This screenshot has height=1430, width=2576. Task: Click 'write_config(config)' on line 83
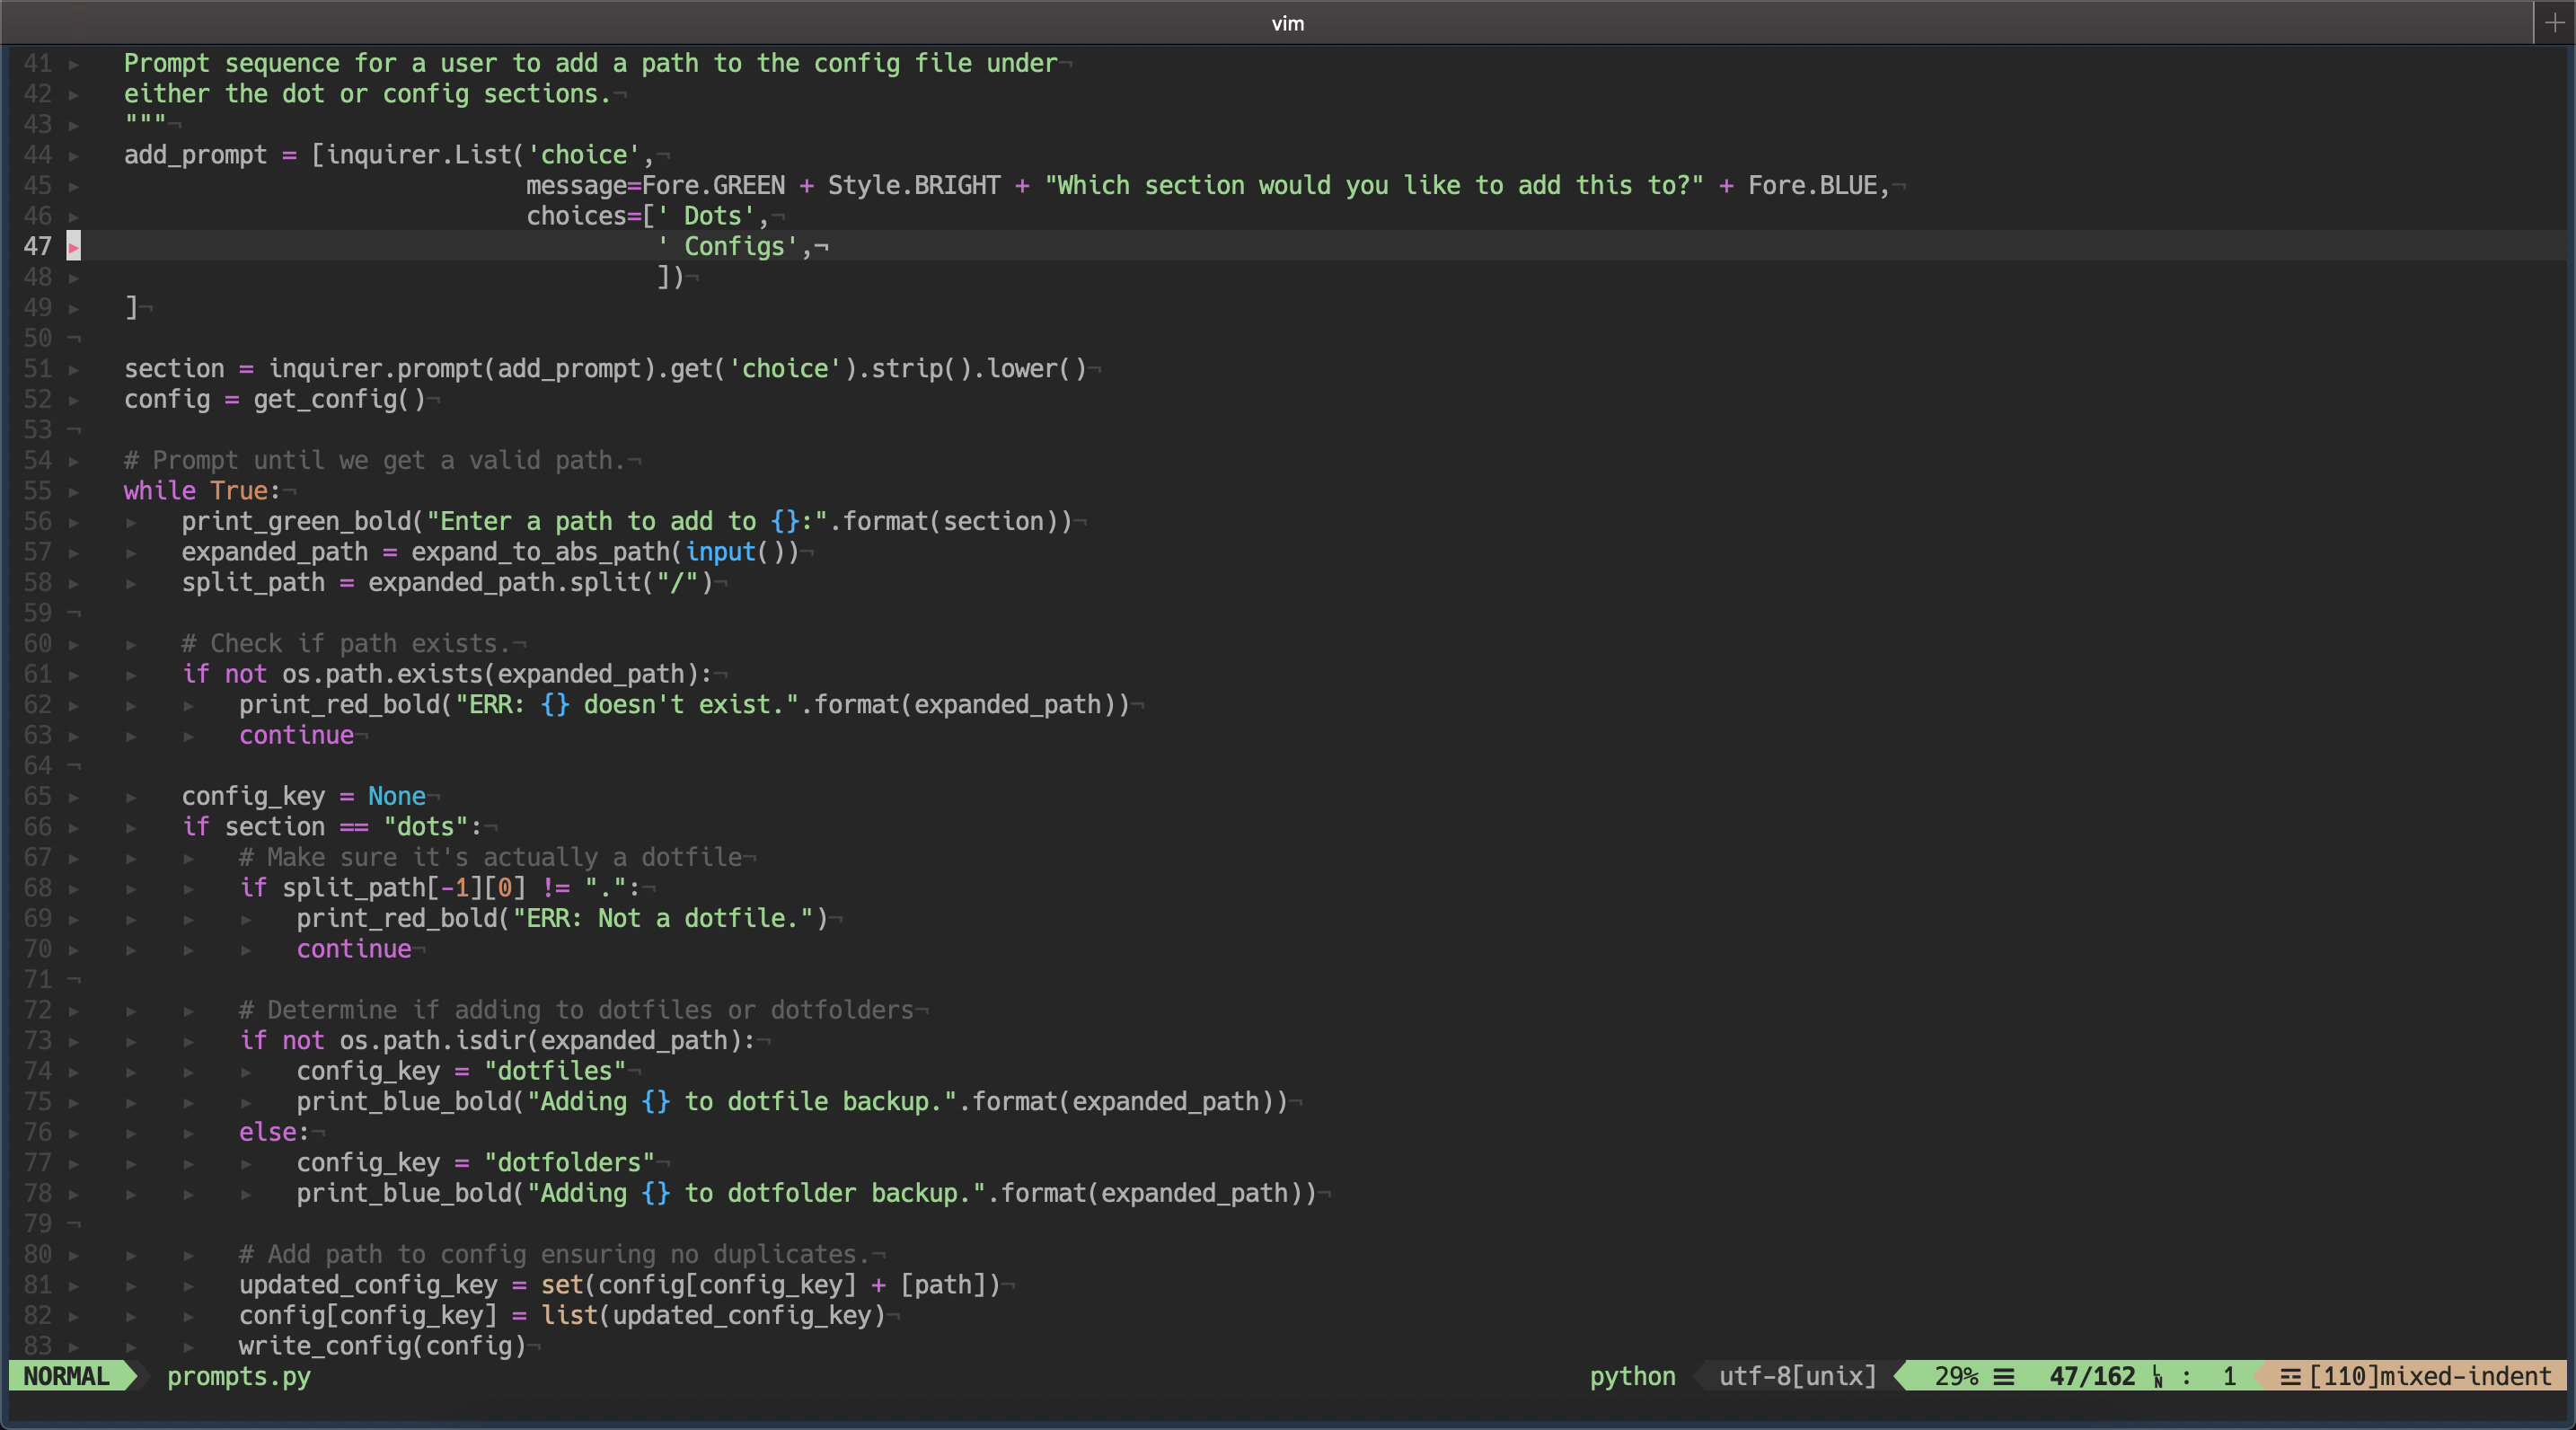(382, 1345)
